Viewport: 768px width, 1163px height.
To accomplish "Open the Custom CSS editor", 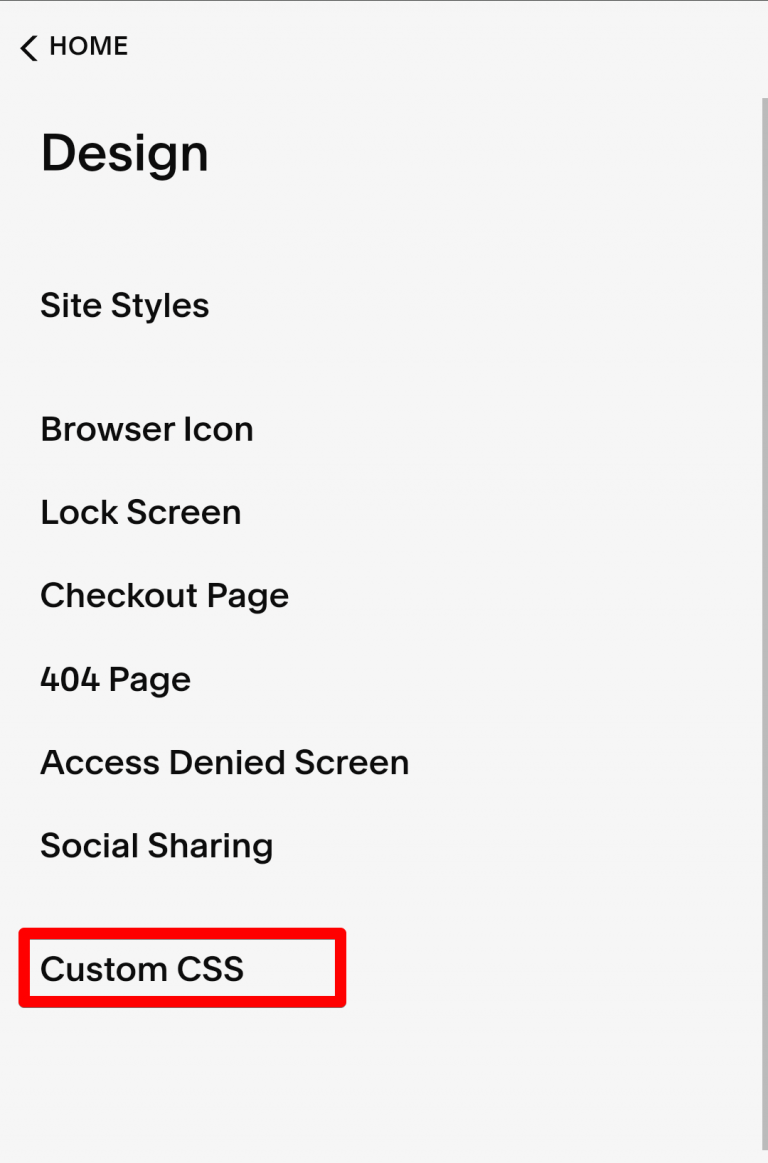I will click(142, 968).
